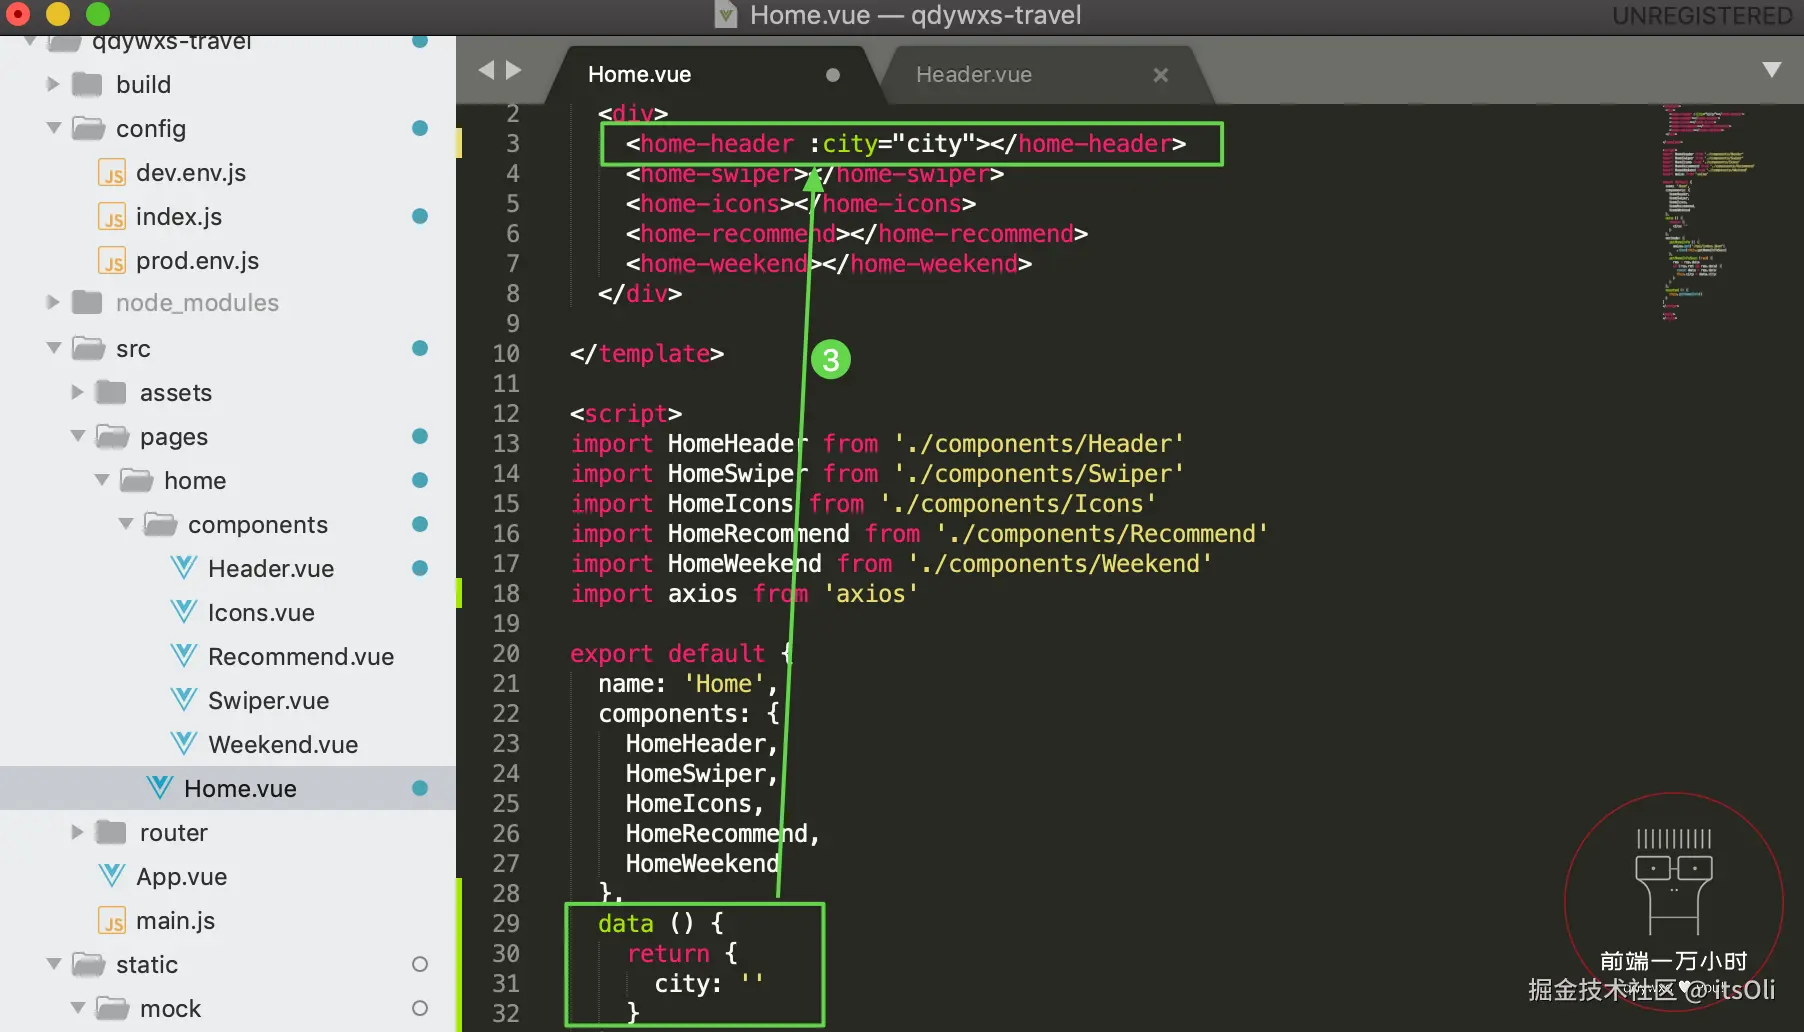Click the "import axios from 'axios'" line
Image resolution: width=1804 pixels, height=1032 pixels.
pyautogui.click(x=744, y=594)
